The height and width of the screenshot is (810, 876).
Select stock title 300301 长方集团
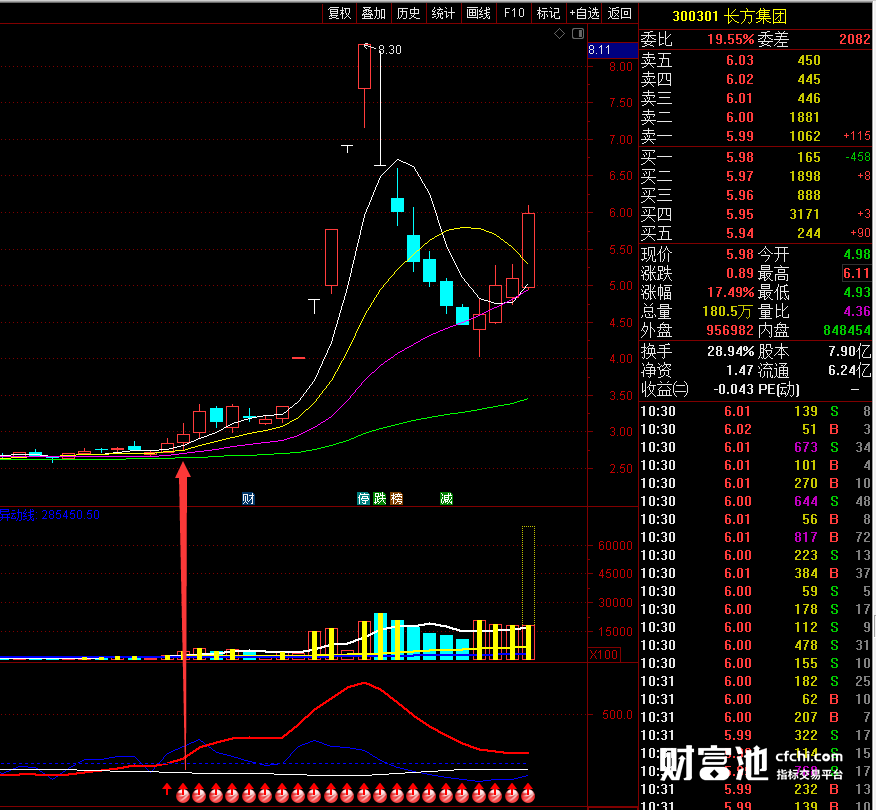click(730, 16)
